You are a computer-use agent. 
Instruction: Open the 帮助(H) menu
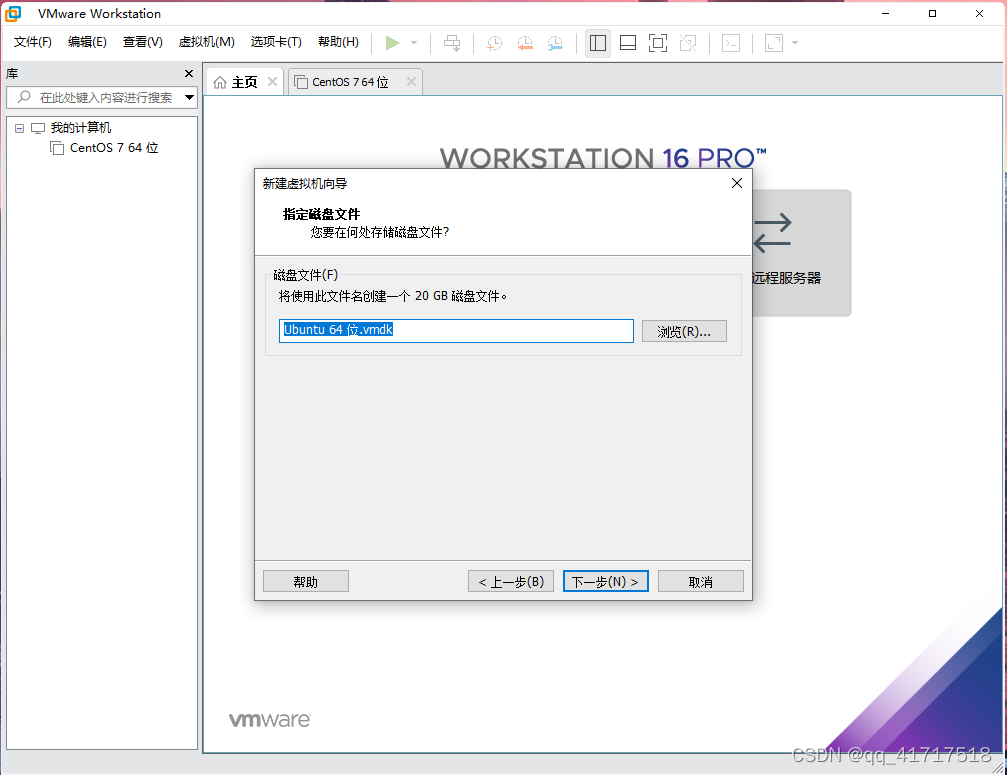point(338,42)
